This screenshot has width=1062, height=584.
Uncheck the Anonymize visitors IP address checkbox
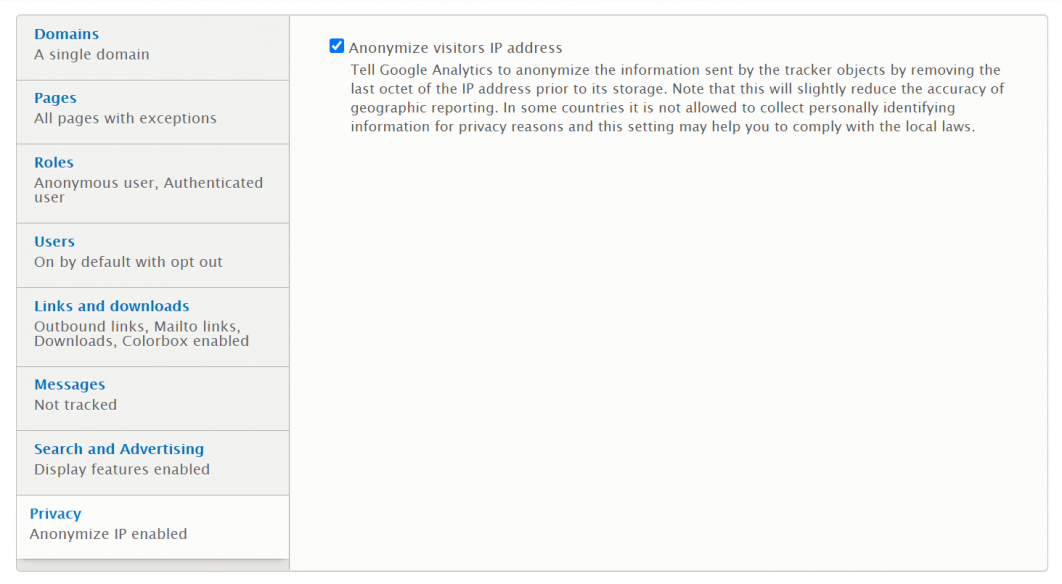coord(337,46)
